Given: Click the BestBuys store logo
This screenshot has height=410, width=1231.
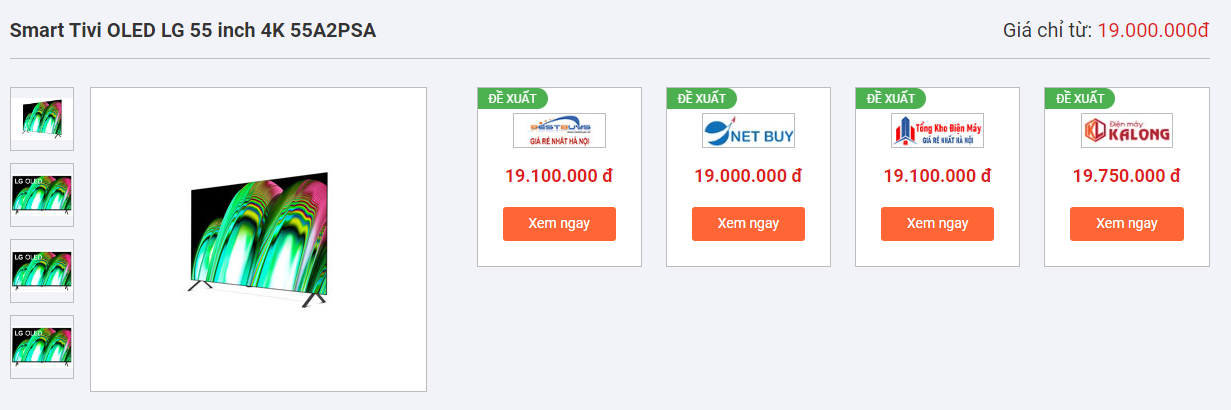Looking at the screenshot, I should point(559,131).
